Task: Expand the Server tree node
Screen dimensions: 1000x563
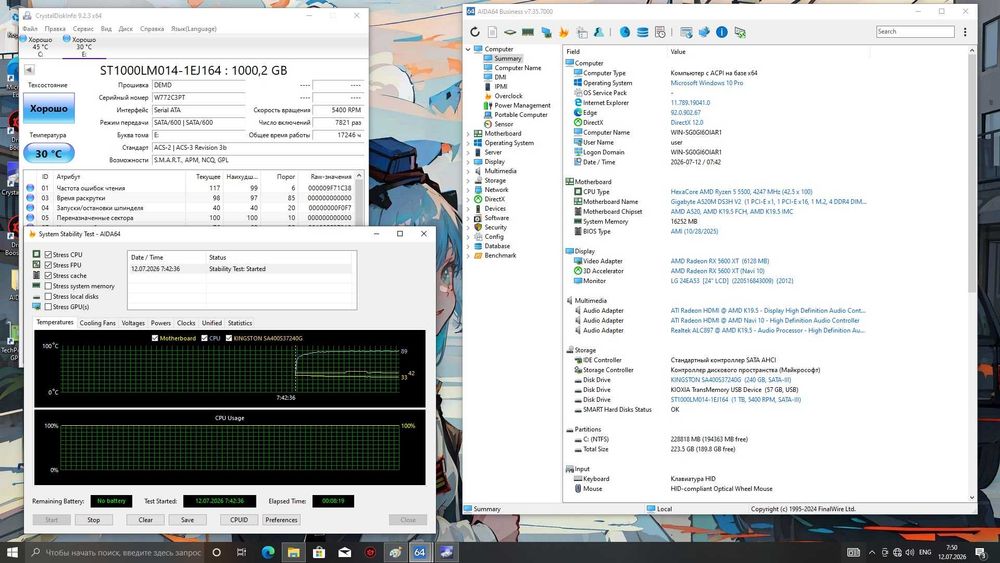Action: coord(467,152)
